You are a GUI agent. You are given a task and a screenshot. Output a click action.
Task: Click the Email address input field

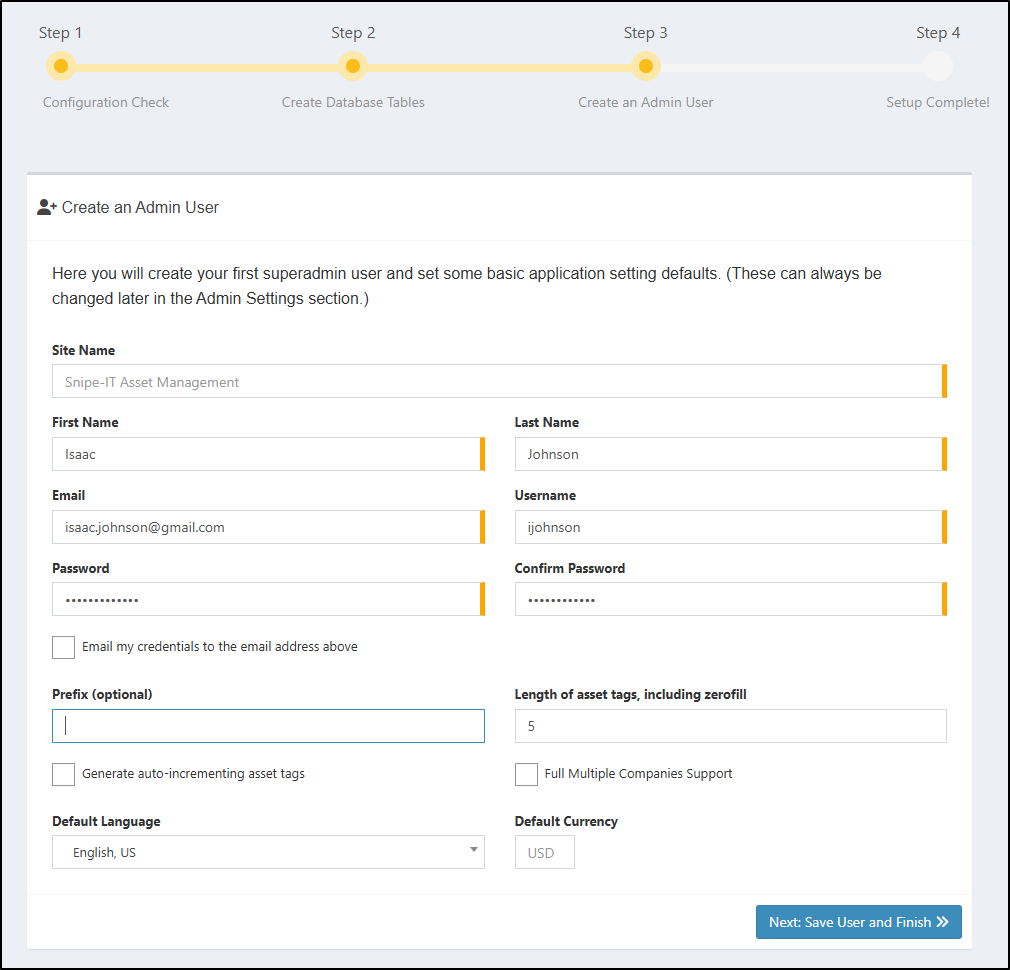266,527
